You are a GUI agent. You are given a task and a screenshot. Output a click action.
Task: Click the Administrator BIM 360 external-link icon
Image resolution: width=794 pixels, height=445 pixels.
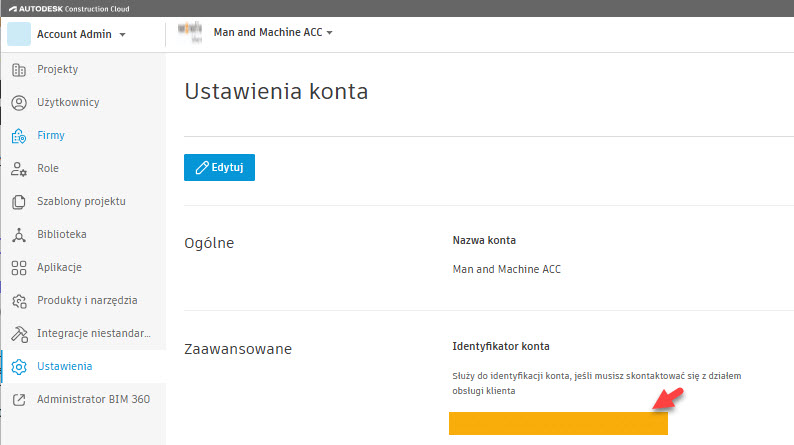click(18, 400)
